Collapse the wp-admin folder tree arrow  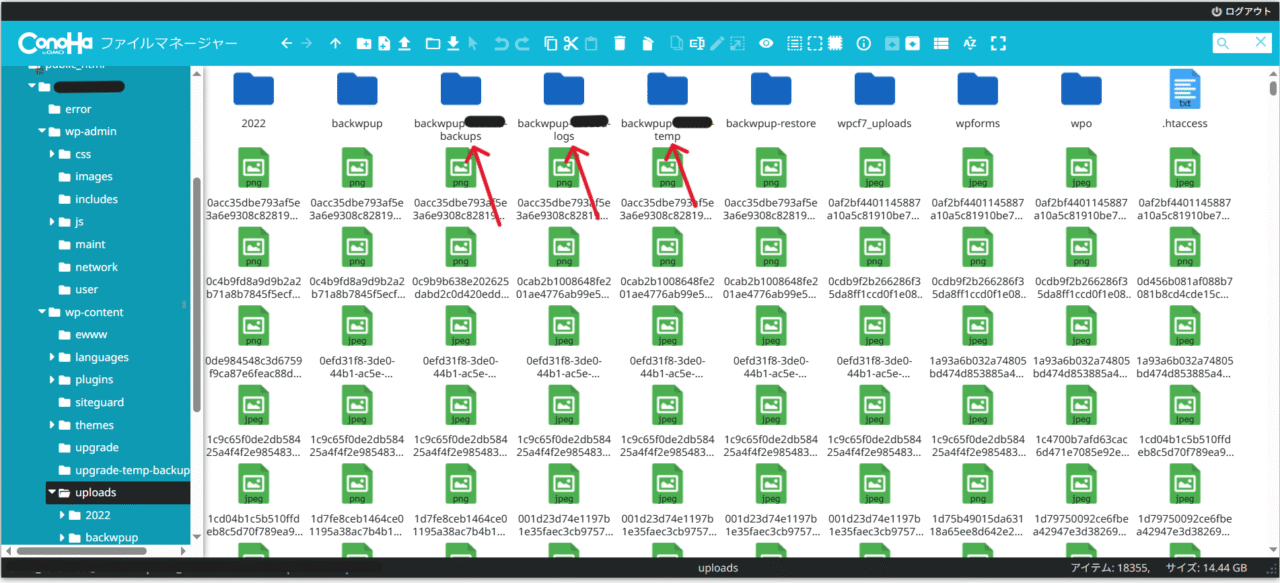[x=42, y=132]
